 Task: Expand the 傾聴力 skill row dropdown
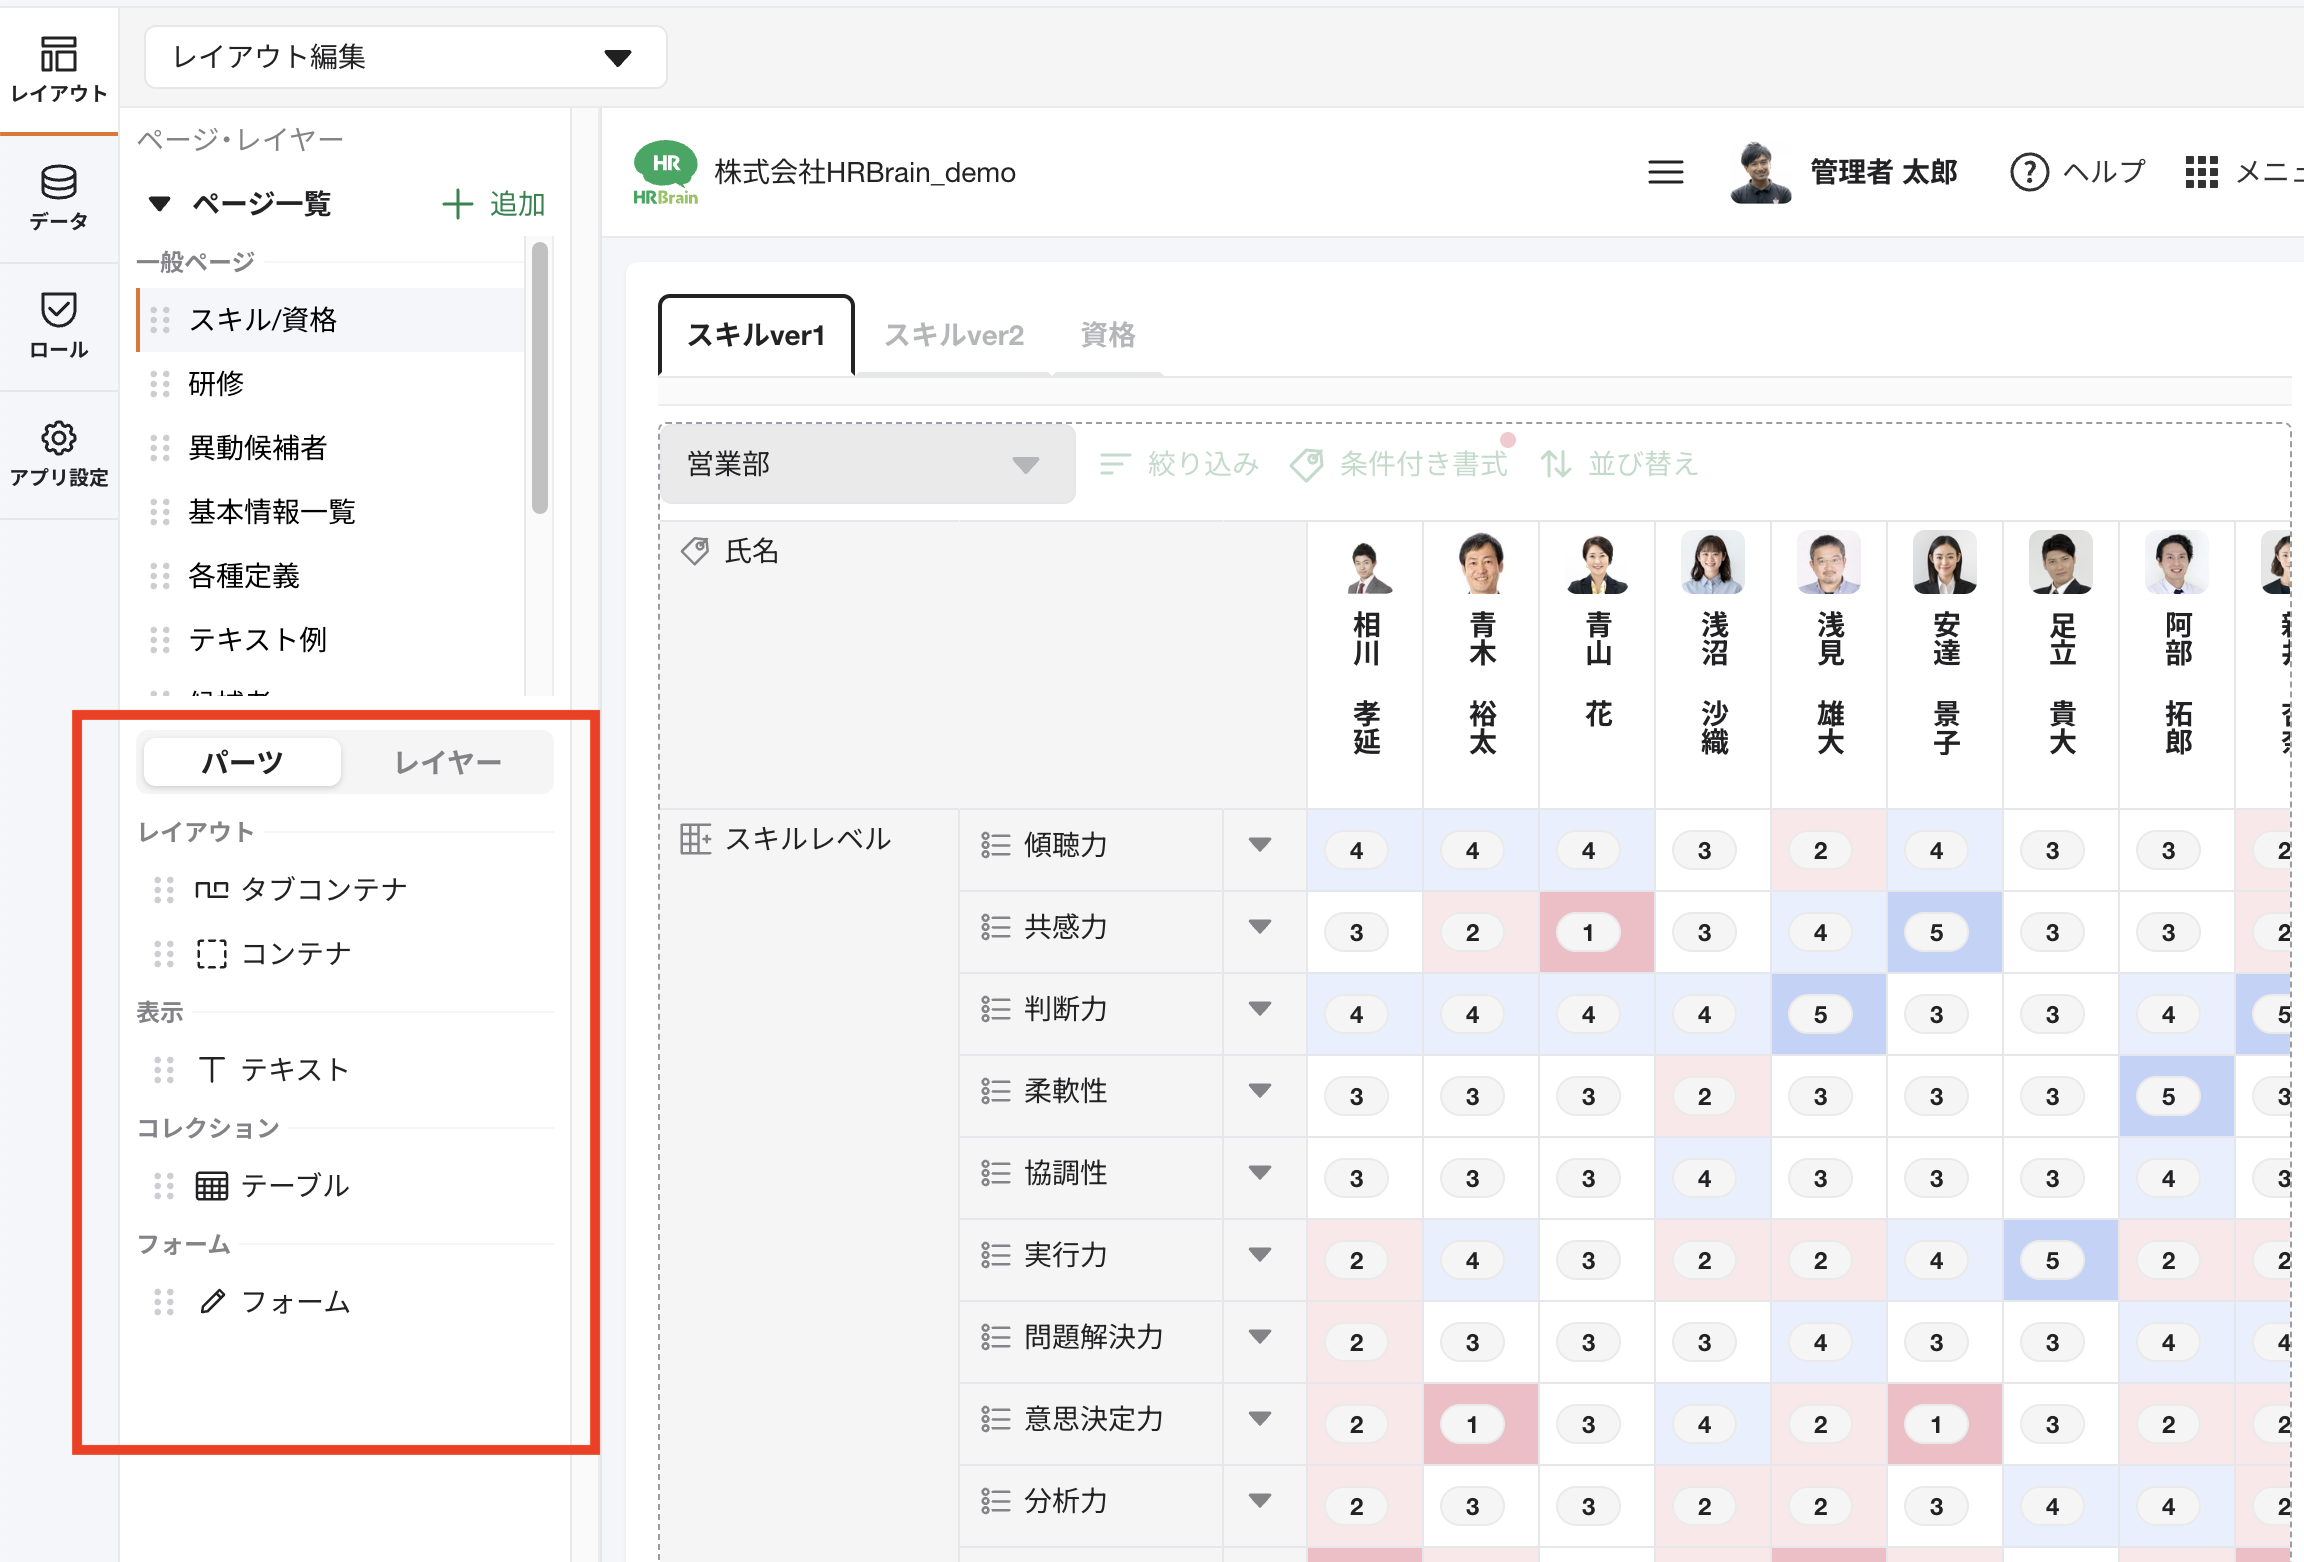[1261, 845]
